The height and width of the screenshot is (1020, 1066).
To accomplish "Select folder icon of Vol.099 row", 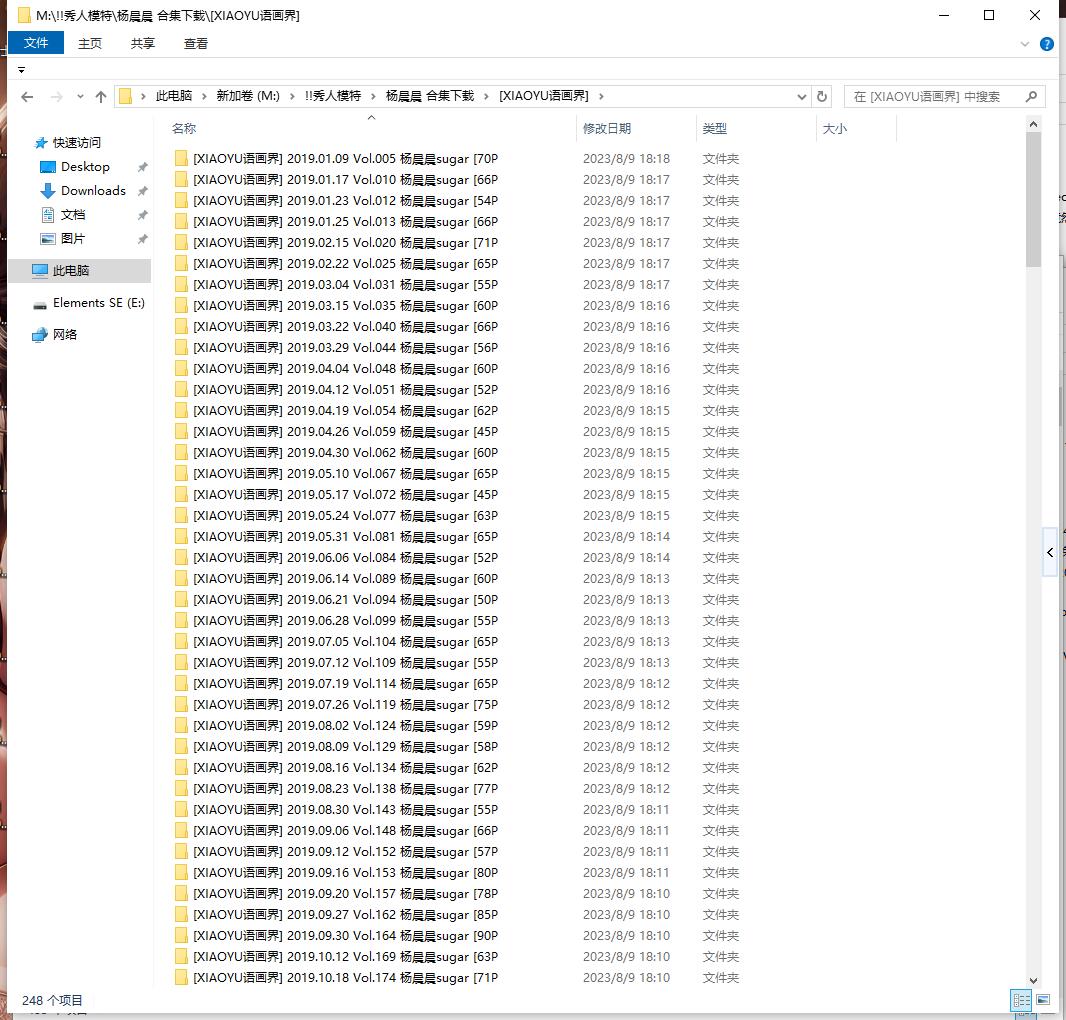I will [x=181, y=621].
